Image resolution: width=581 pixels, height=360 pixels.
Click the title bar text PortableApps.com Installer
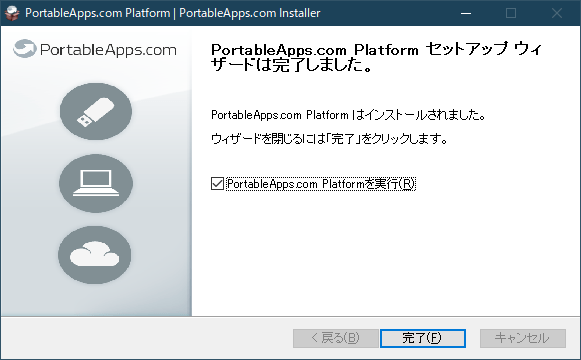pyautogui.click(x=250, y=13)
